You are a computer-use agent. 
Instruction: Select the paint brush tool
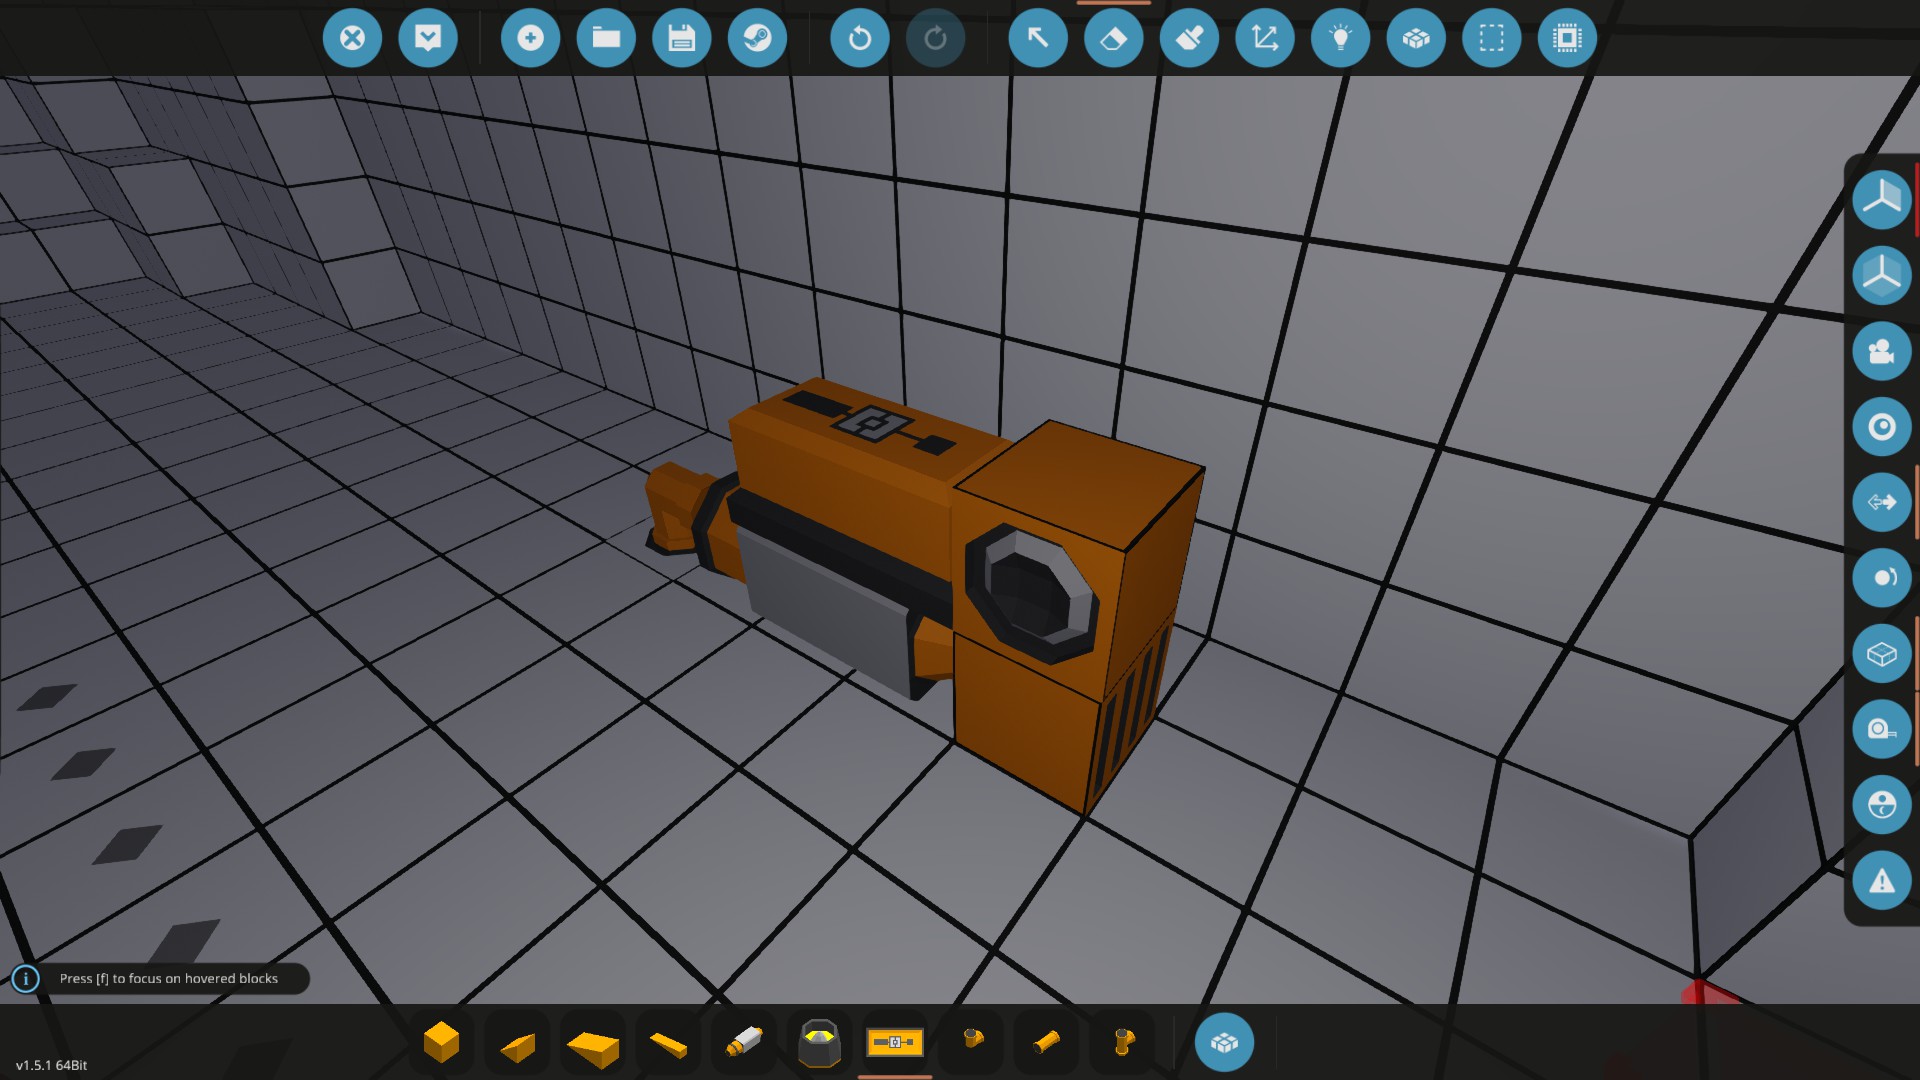click(x=1189, y=38)
